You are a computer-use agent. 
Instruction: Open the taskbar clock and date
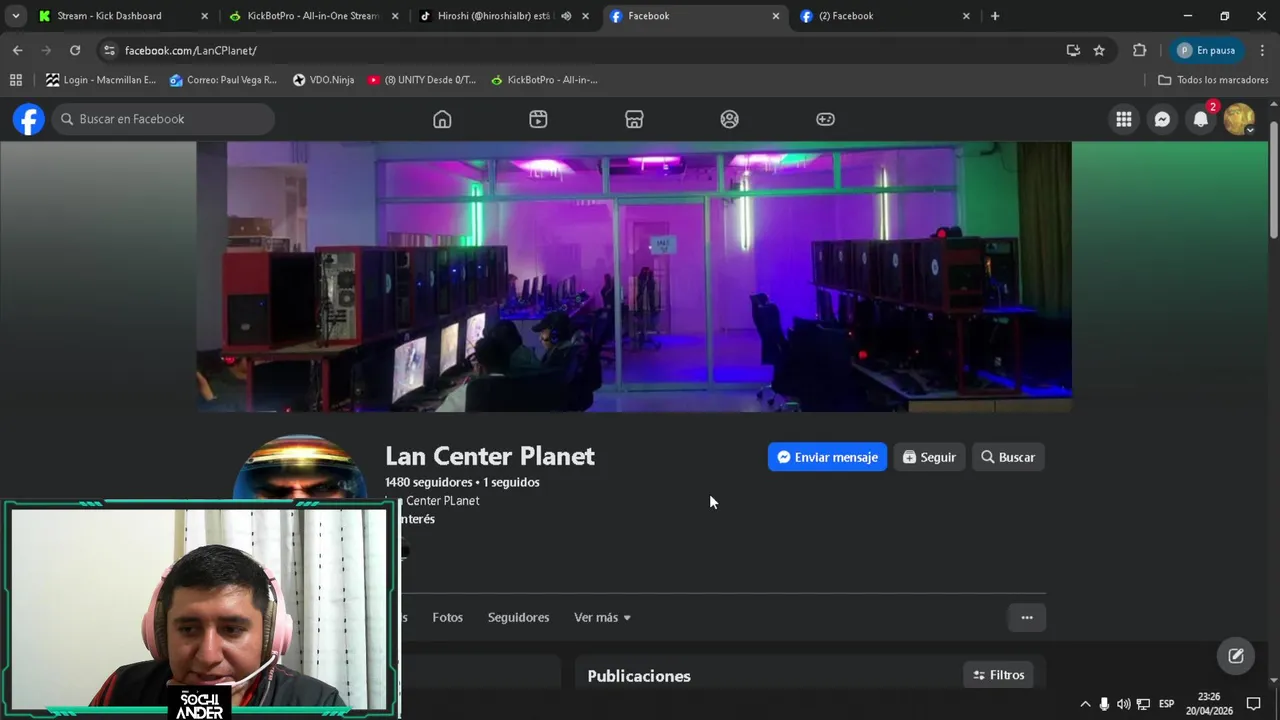1209,704
